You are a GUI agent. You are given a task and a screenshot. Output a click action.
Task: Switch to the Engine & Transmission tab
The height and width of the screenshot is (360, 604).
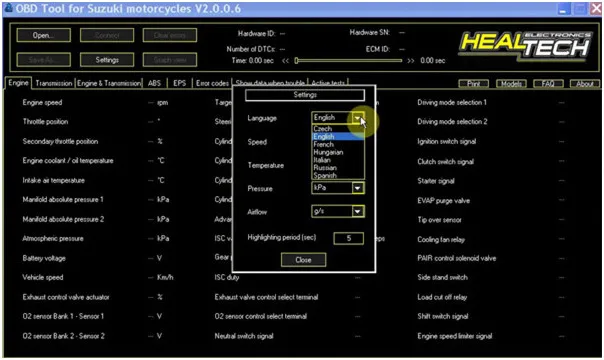(109, 83)
